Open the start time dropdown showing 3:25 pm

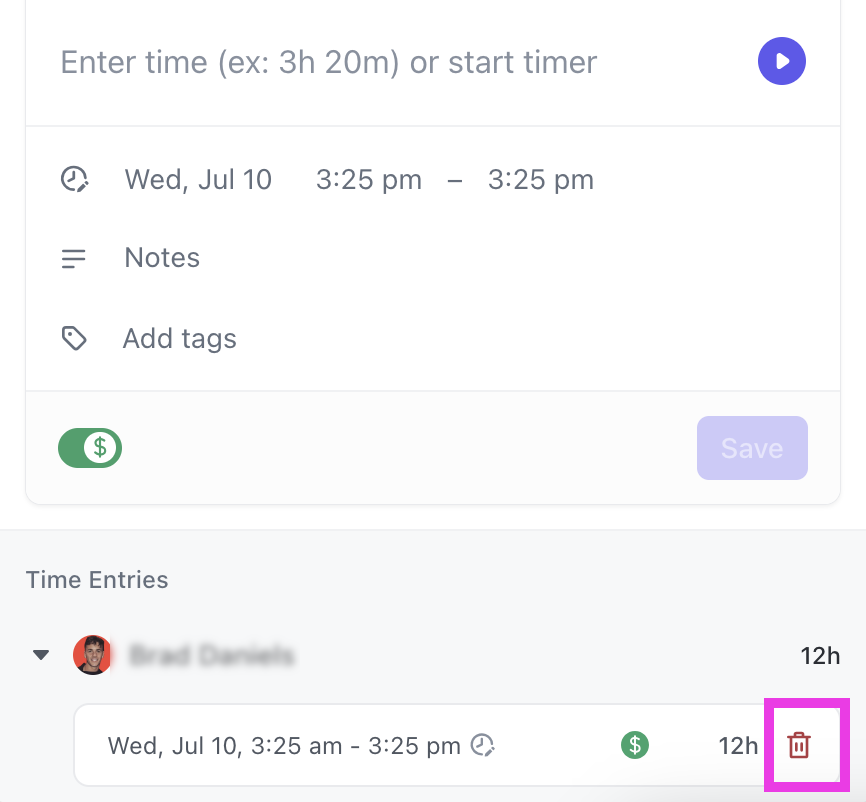pyautogui.click(x=368, y=179)
